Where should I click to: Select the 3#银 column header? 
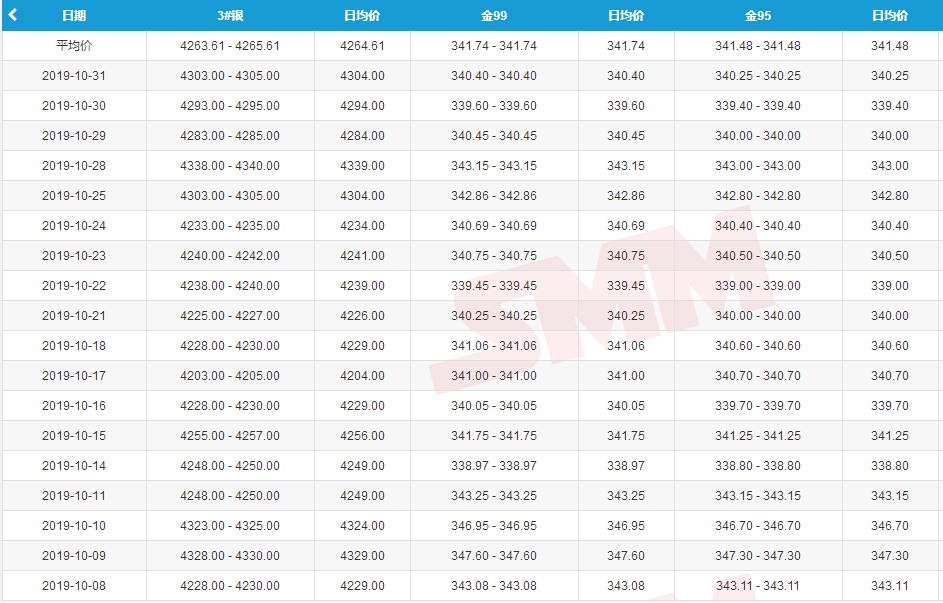pyautogui.click(x=230, y=16)
